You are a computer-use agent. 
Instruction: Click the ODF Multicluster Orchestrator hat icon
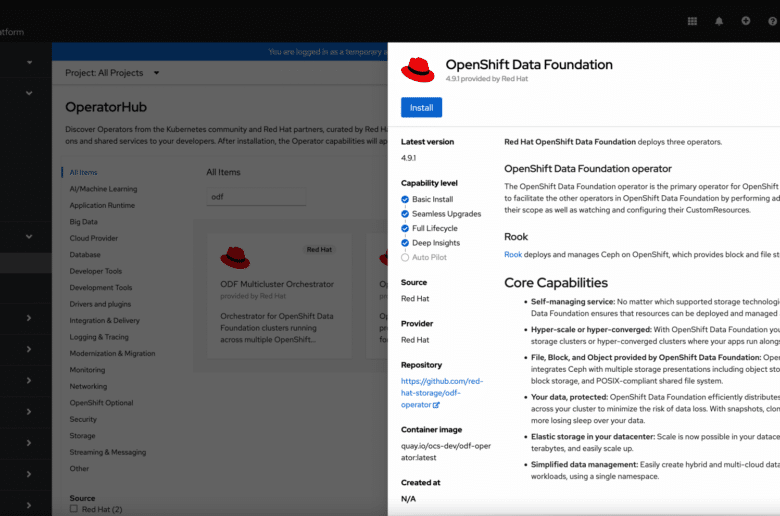[235, 258]
